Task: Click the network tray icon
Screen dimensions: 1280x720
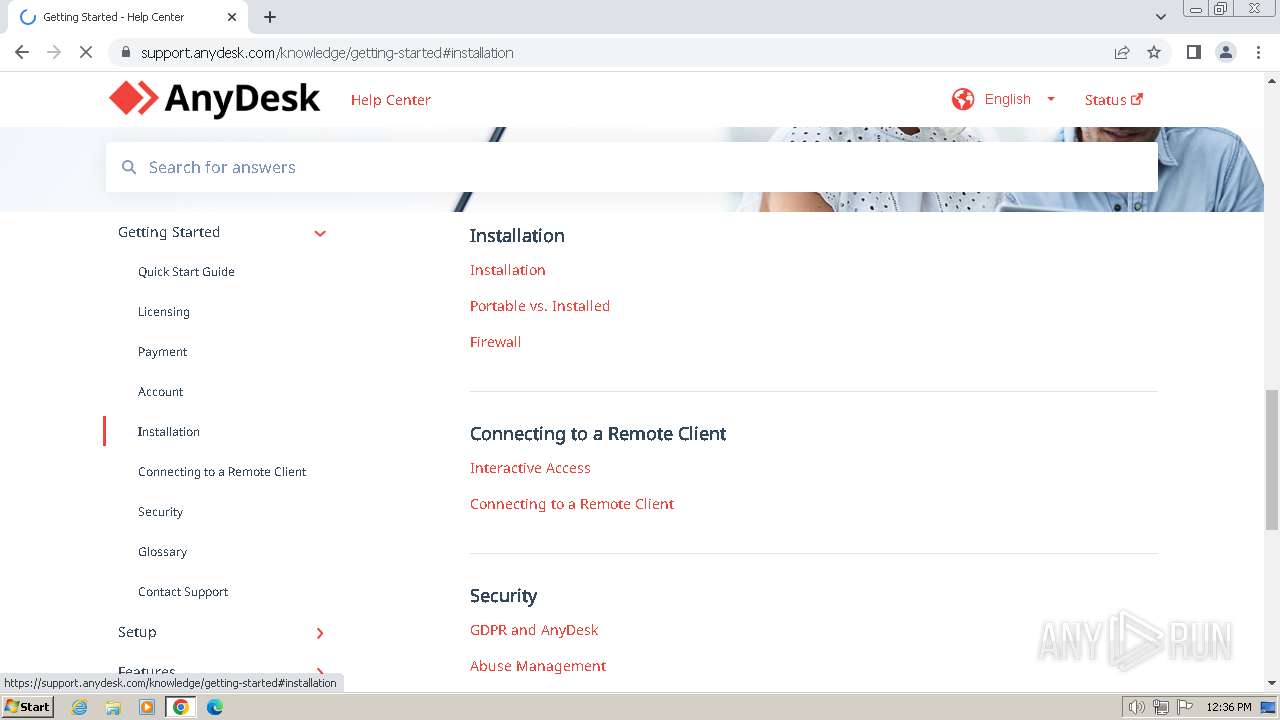Action: tap(1160, 707)
